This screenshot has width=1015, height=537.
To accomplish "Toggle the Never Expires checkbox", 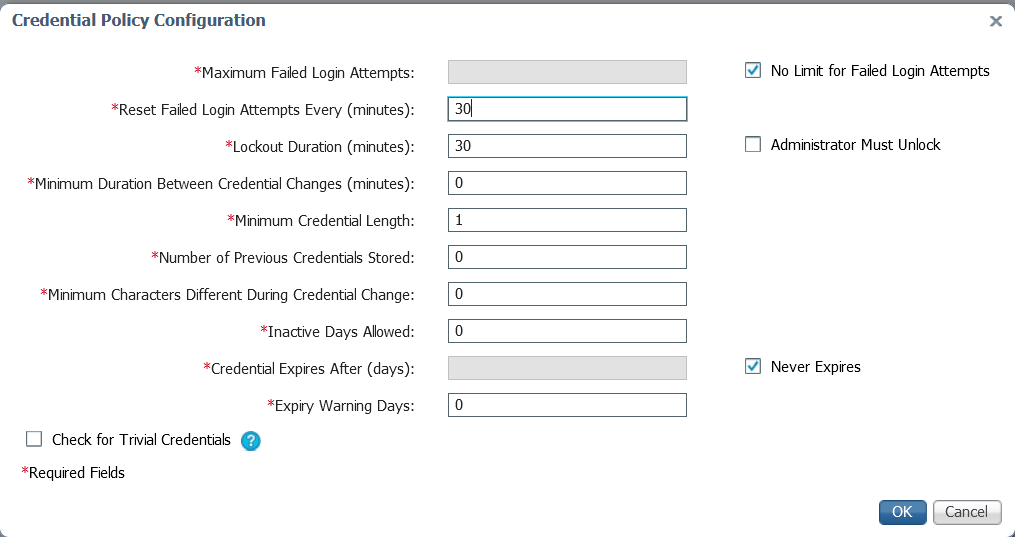I will (x=753, y=367).
